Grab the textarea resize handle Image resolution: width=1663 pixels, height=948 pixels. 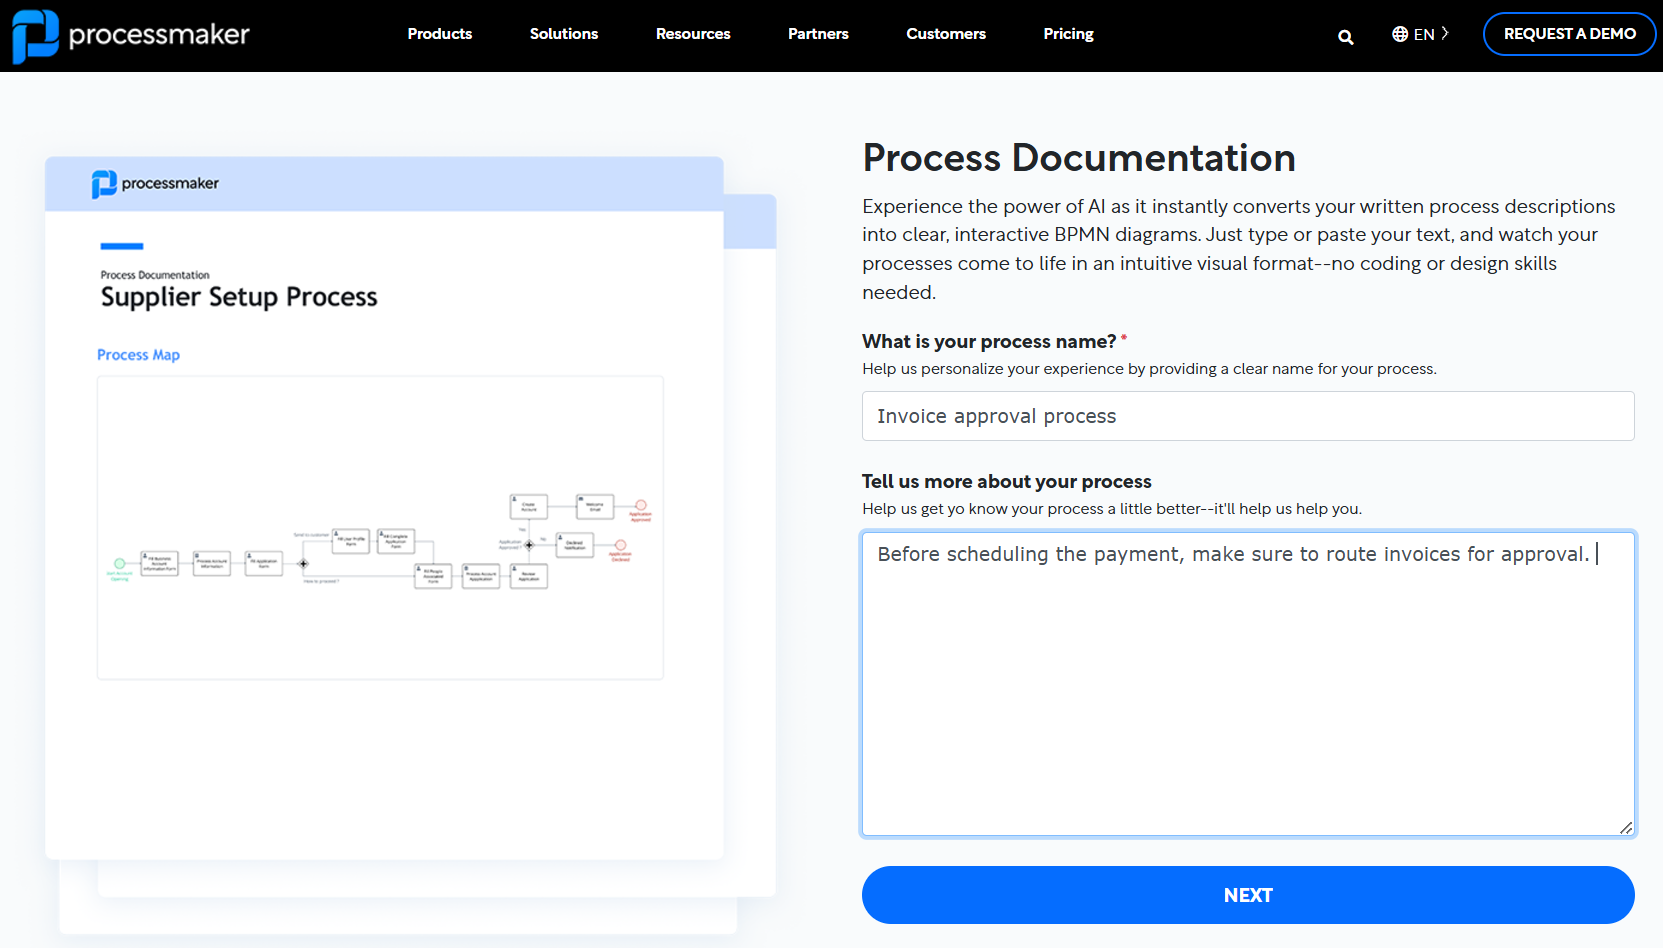coord(1626,827)
